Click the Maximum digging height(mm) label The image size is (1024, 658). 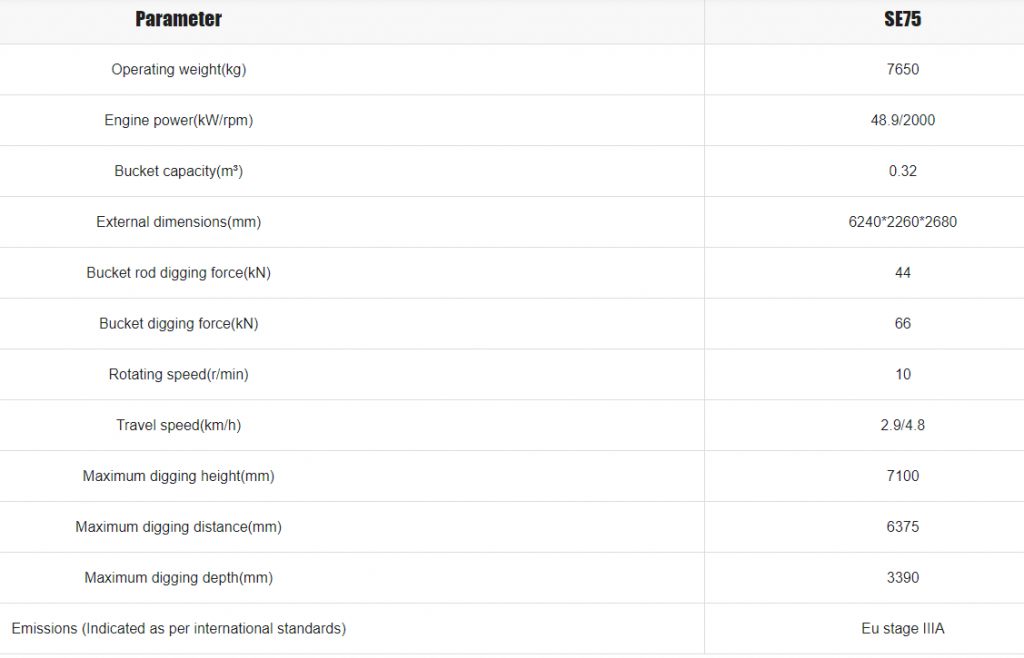(x=178, y=477)
